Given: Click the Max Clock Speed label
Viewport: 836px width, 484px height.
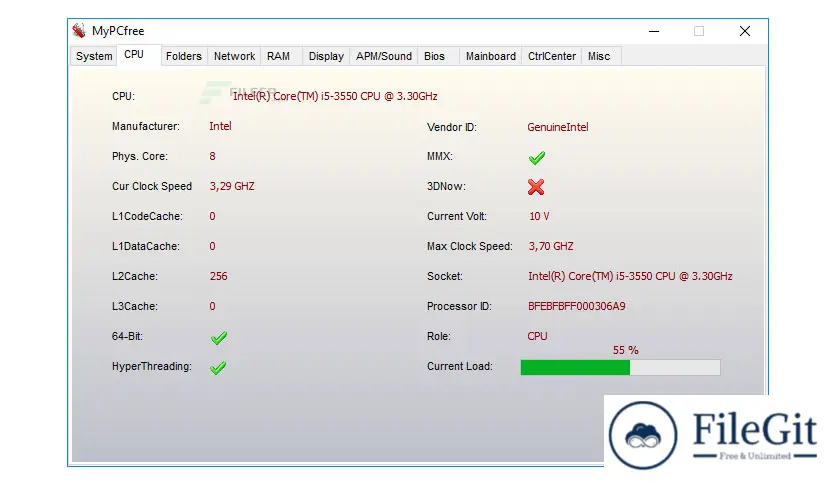Looking at the screenshot, I should tap(470, 246).
